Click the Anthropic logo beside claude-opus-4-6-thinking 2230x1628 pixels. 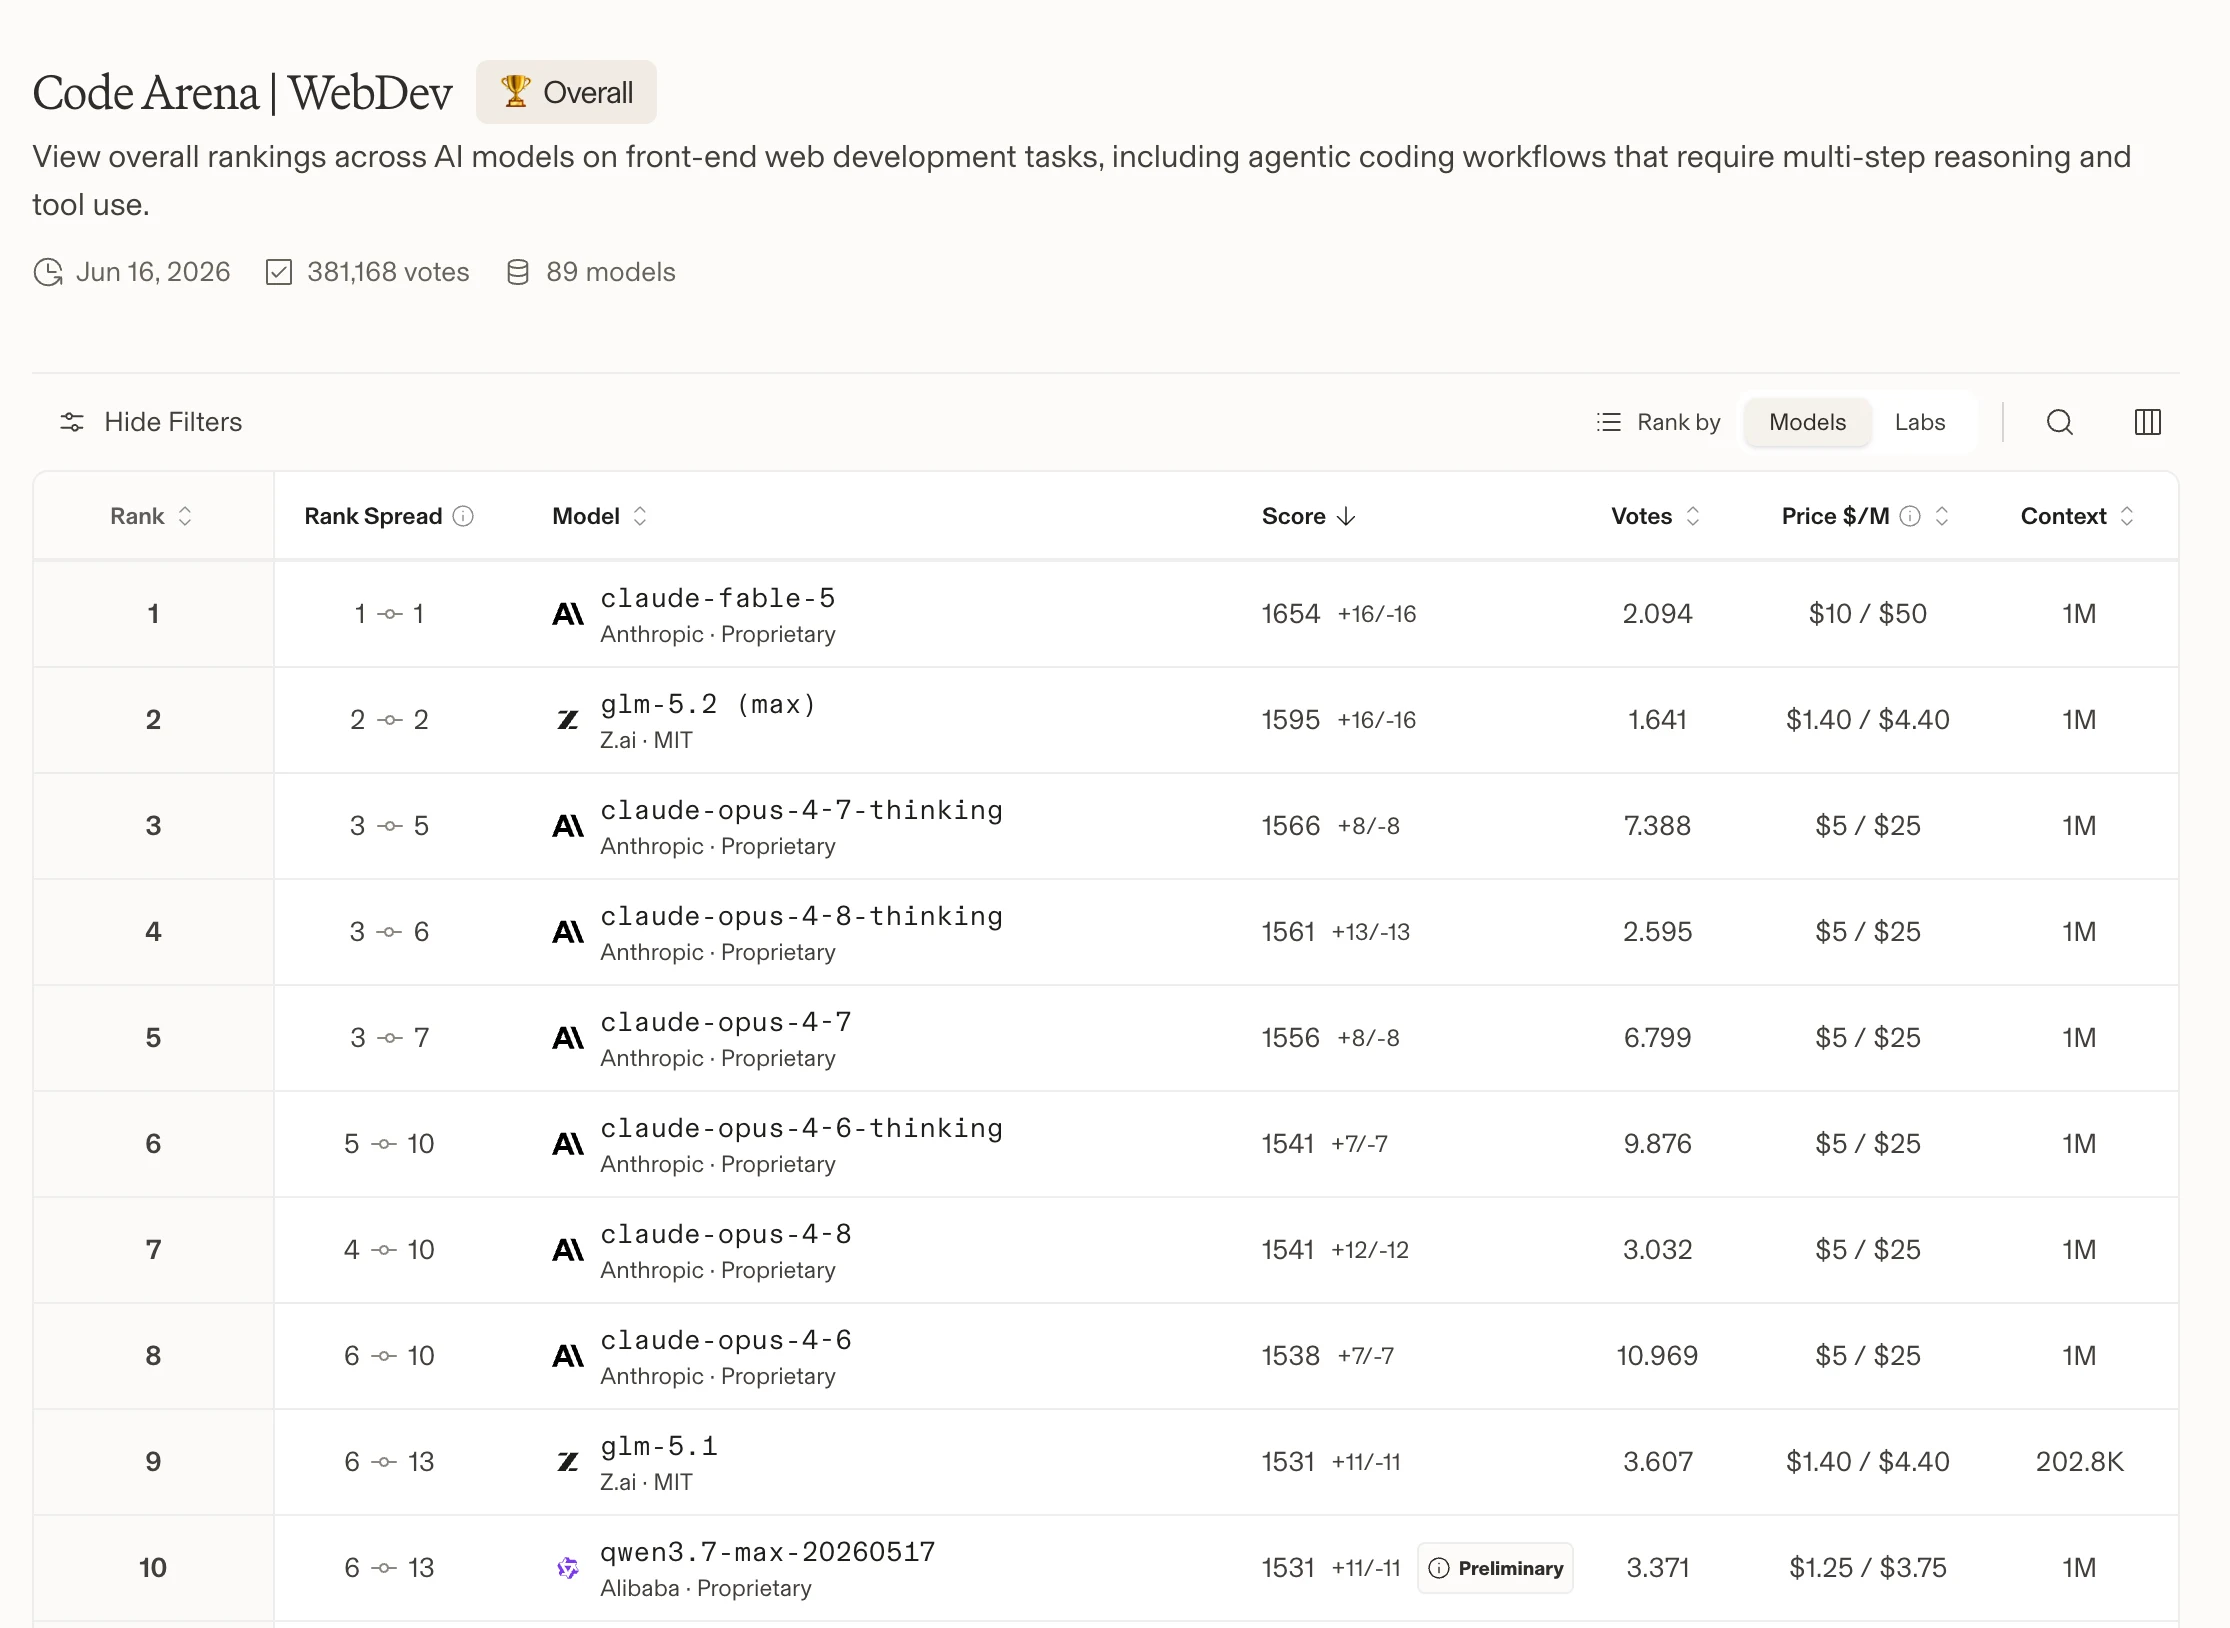pyautogui.click(x=568, y=1144)
